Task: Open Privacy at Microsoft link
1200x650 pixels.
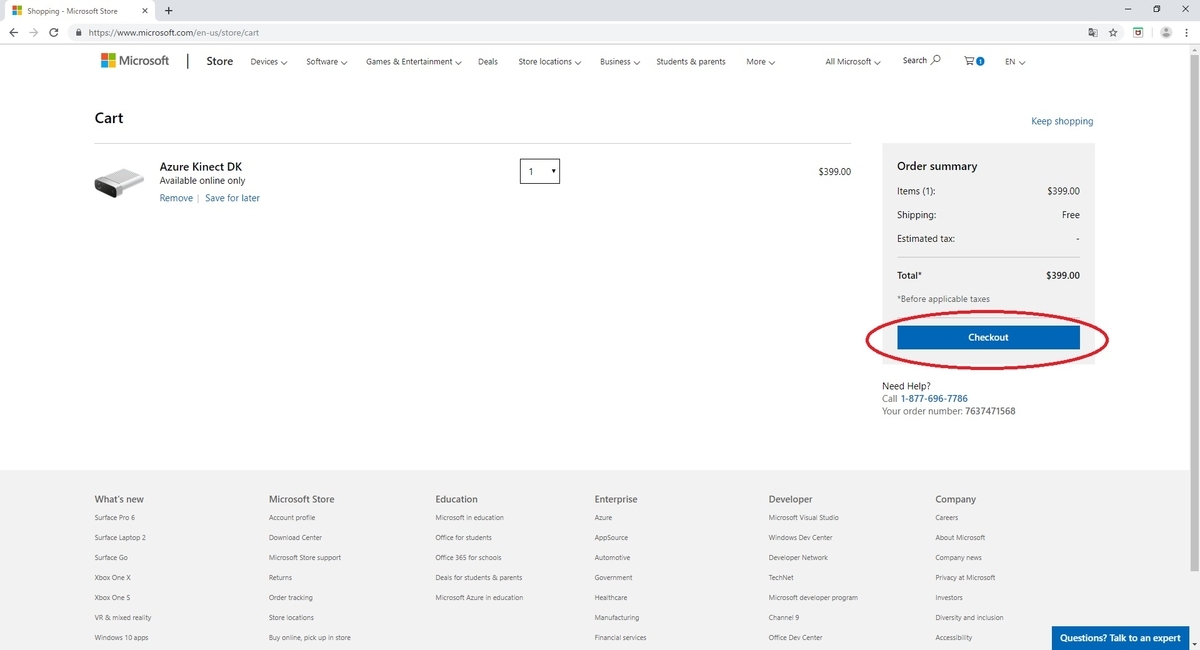Action: (965, 578)
